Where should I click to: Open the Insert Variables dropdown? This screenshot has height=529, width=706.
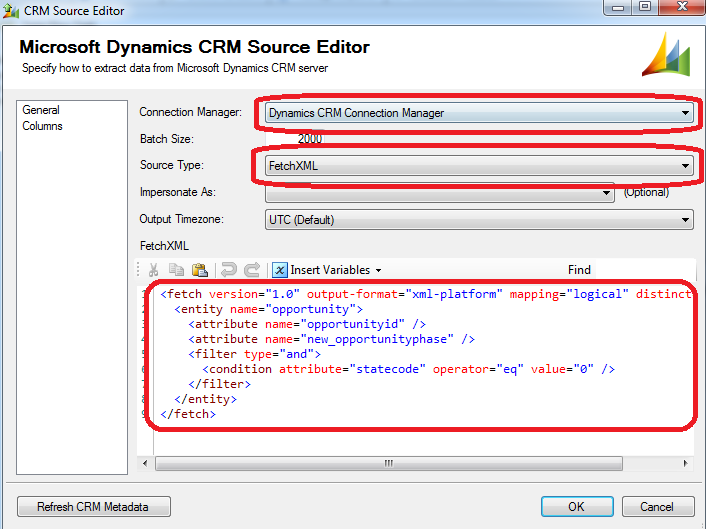(379, 271)
